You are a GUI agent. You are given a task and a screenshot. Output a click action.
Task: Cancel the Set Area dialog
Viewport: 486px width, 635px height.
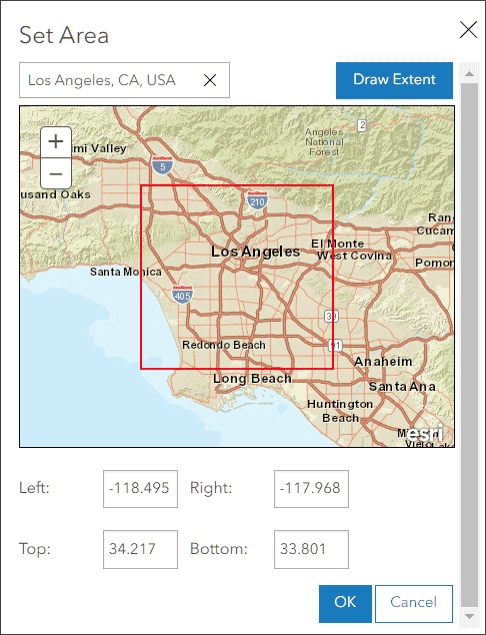(414, 603)
